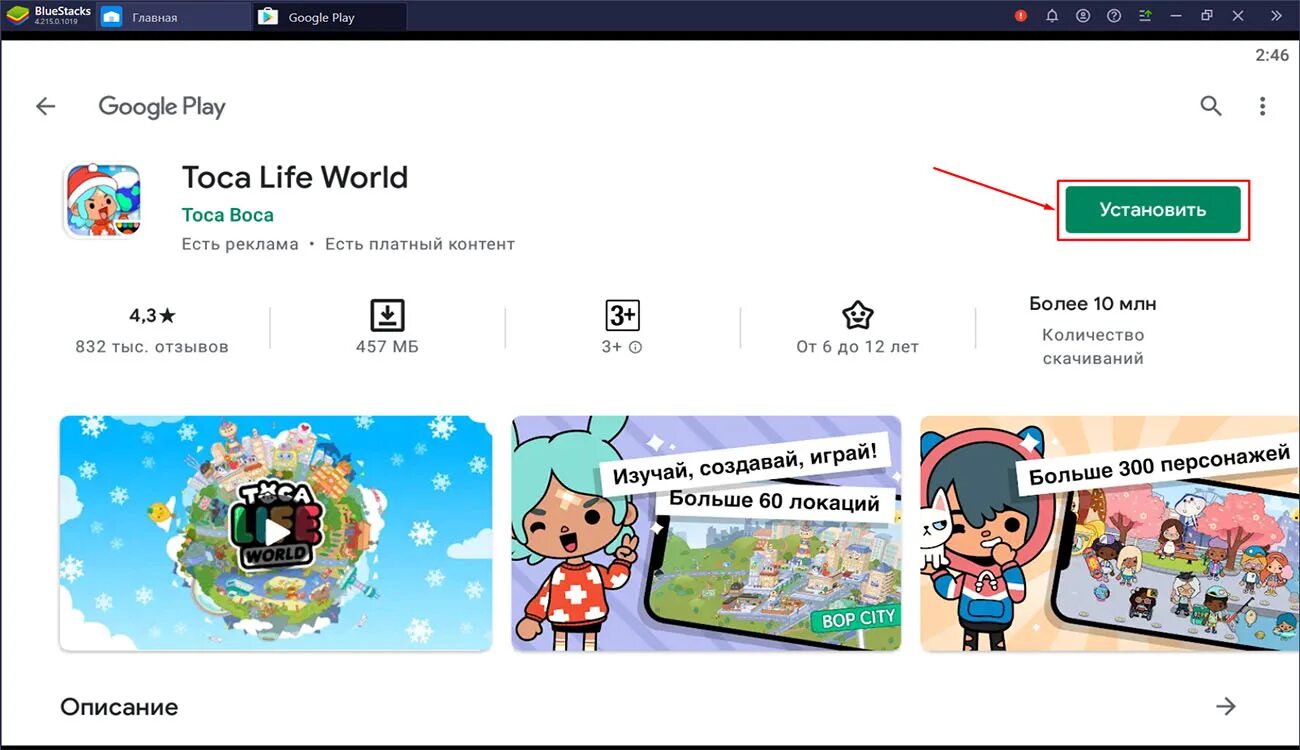Click the 3+ content rating icon
The height and width of the screenshot is (750, 1300).
coord(622,316)
